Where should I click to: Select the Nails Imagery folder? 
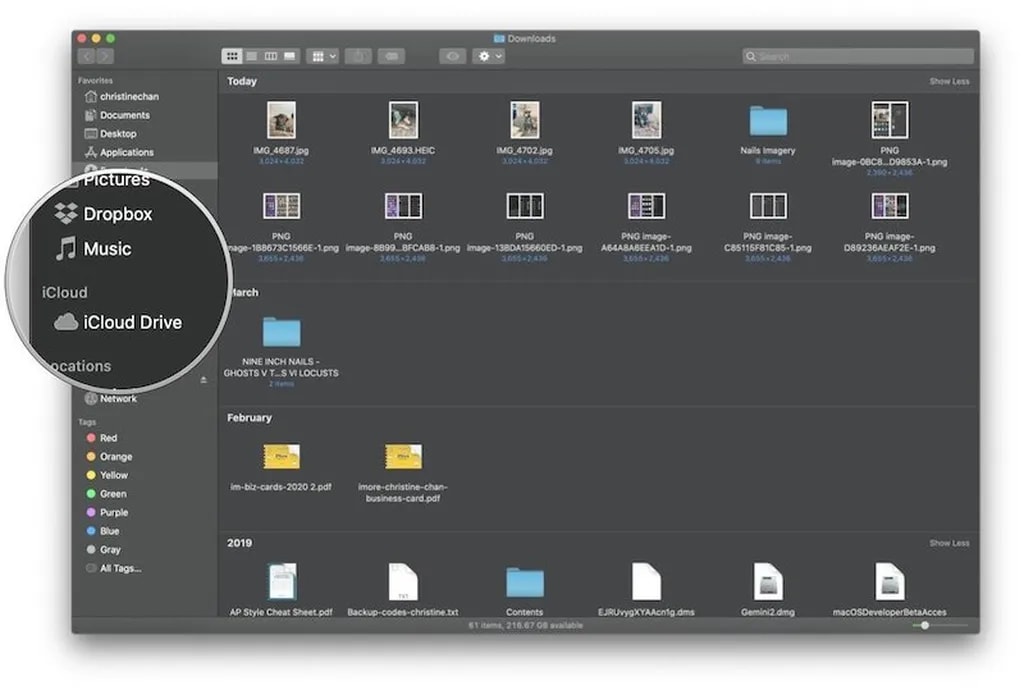click(x=768, y=122)
